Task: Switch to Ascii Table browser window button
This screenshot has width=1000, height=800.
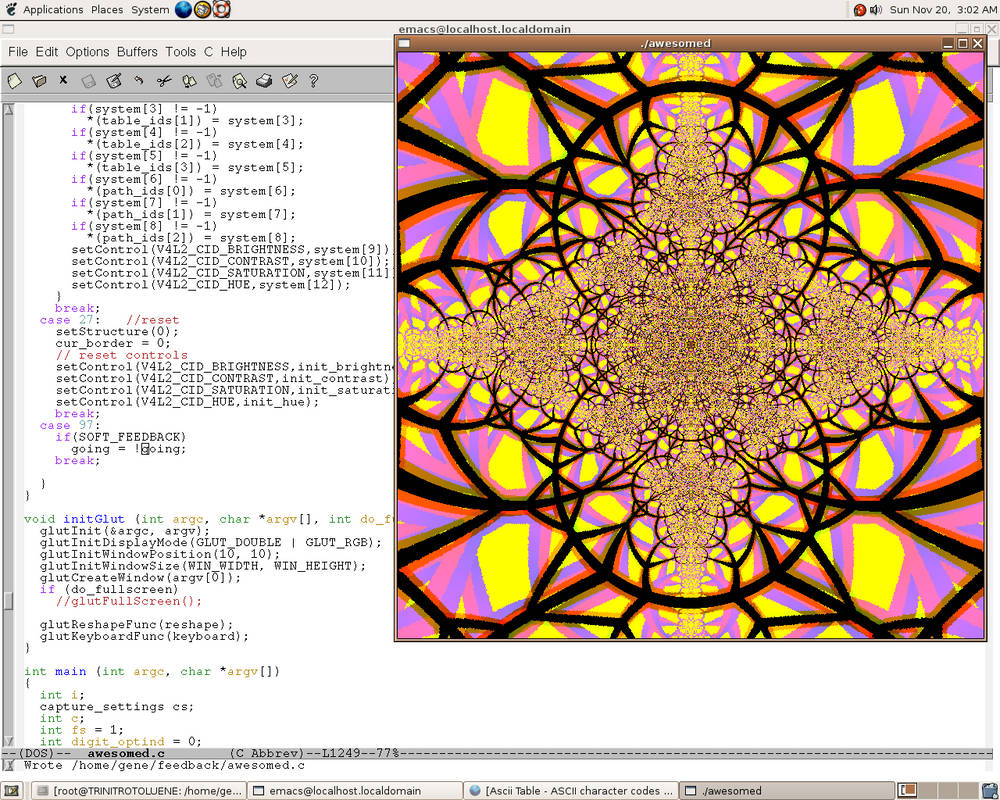Action: coord(571,791)
